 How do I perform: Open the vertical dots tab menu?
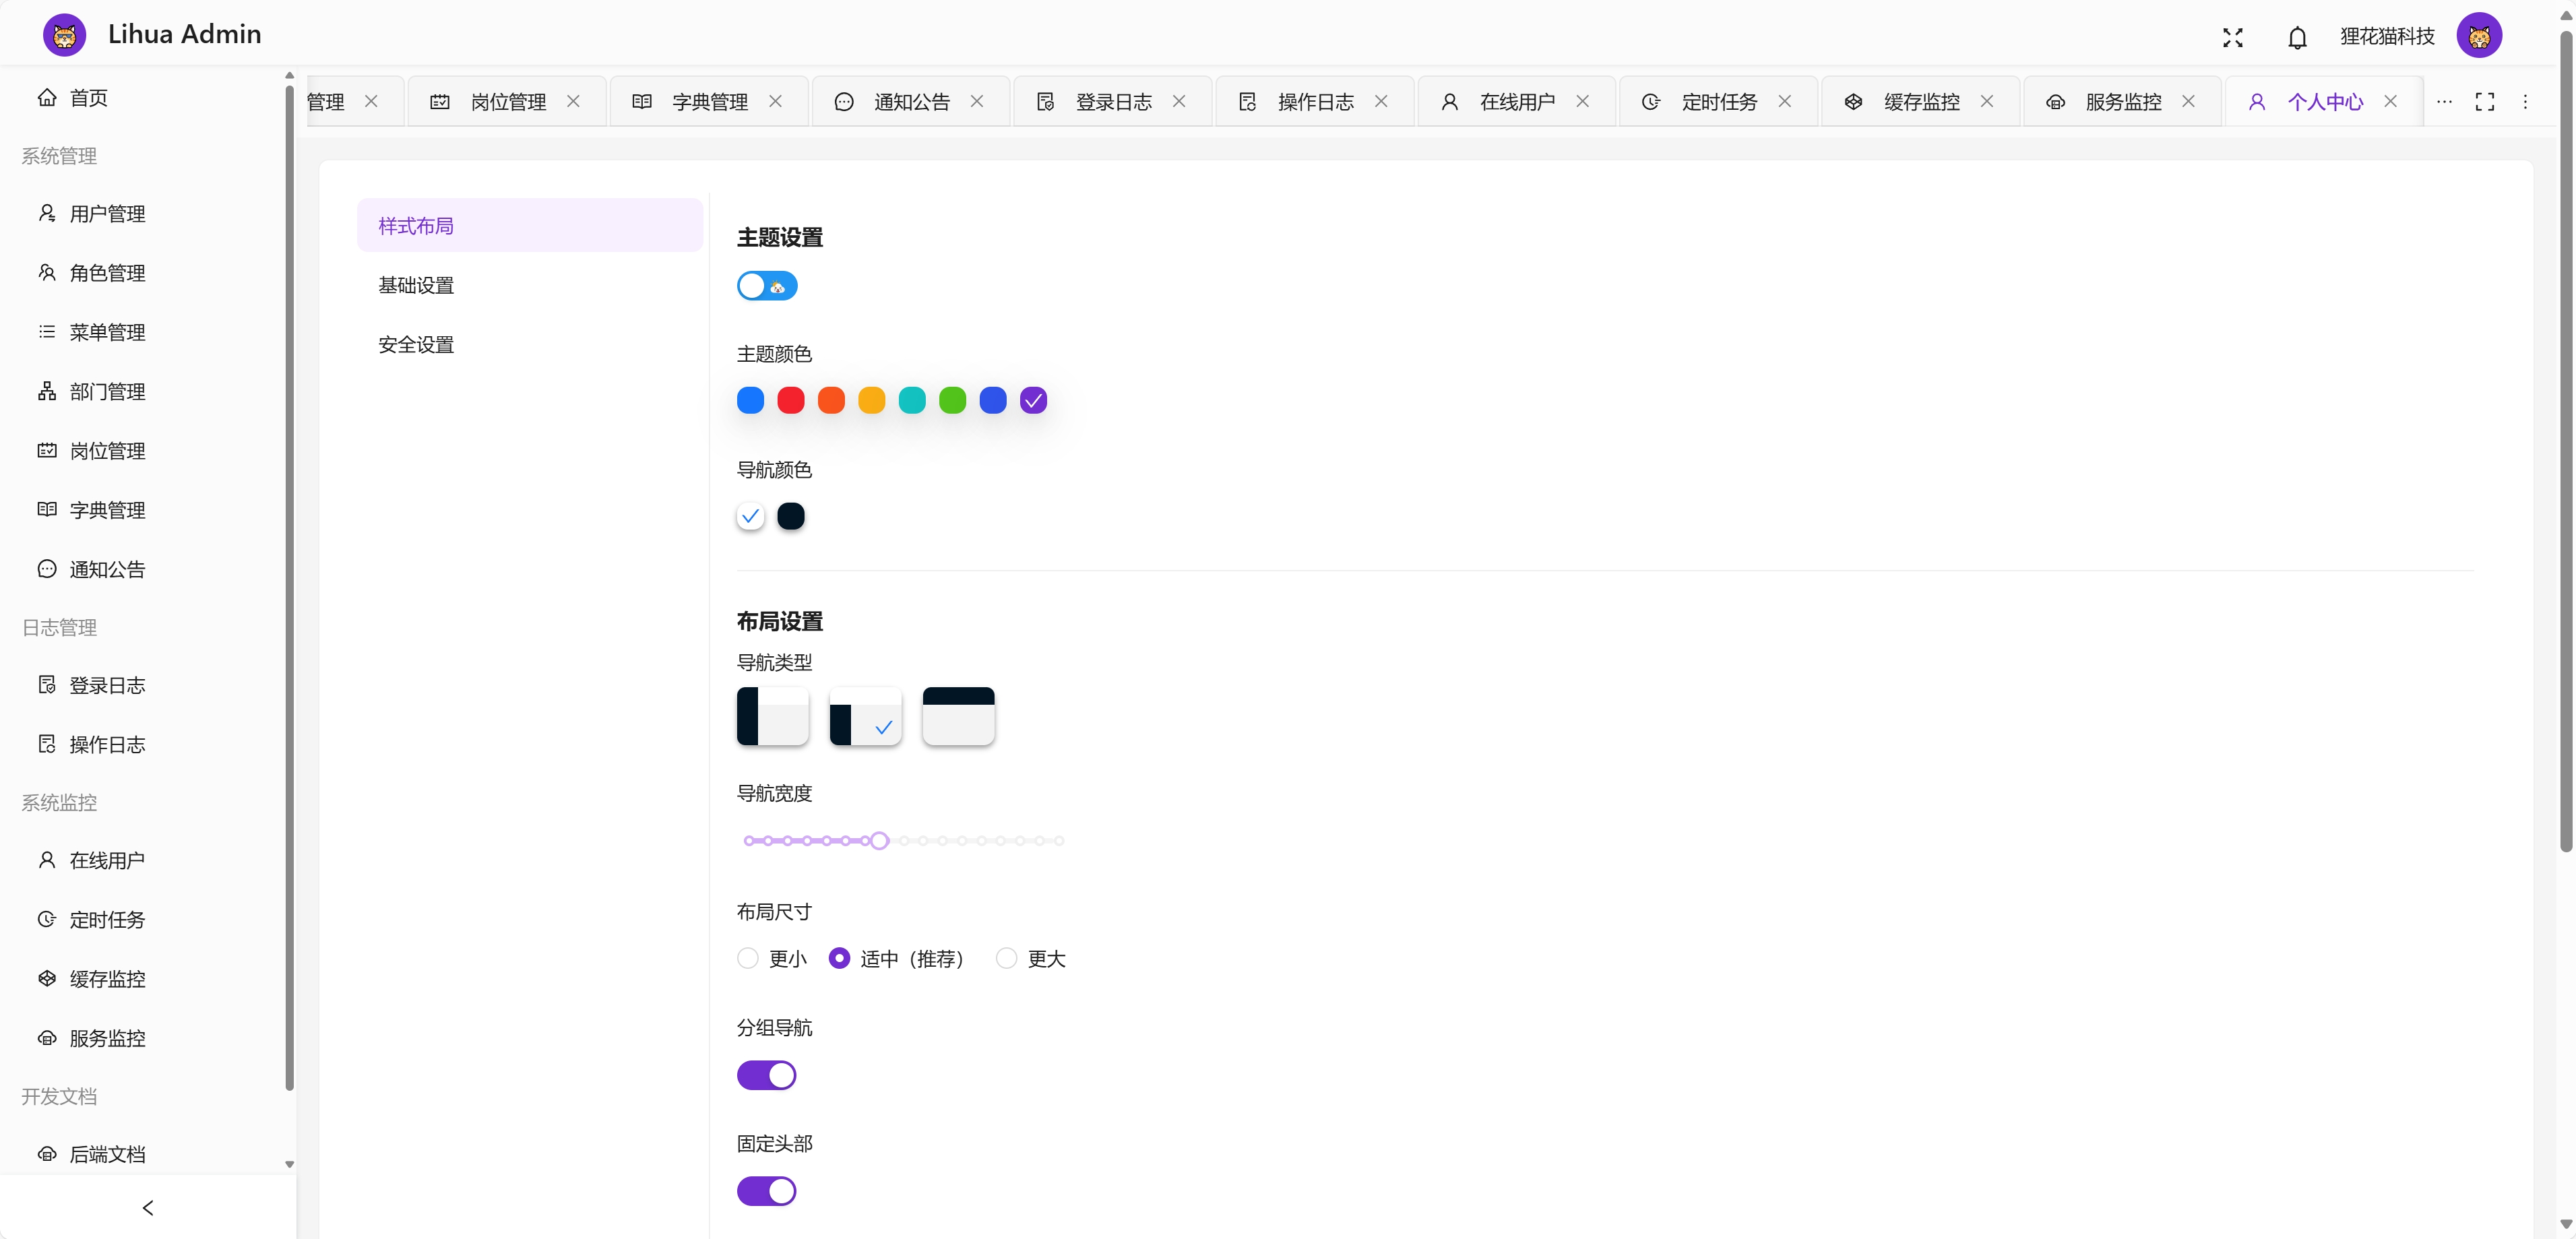pos(2525,101)
